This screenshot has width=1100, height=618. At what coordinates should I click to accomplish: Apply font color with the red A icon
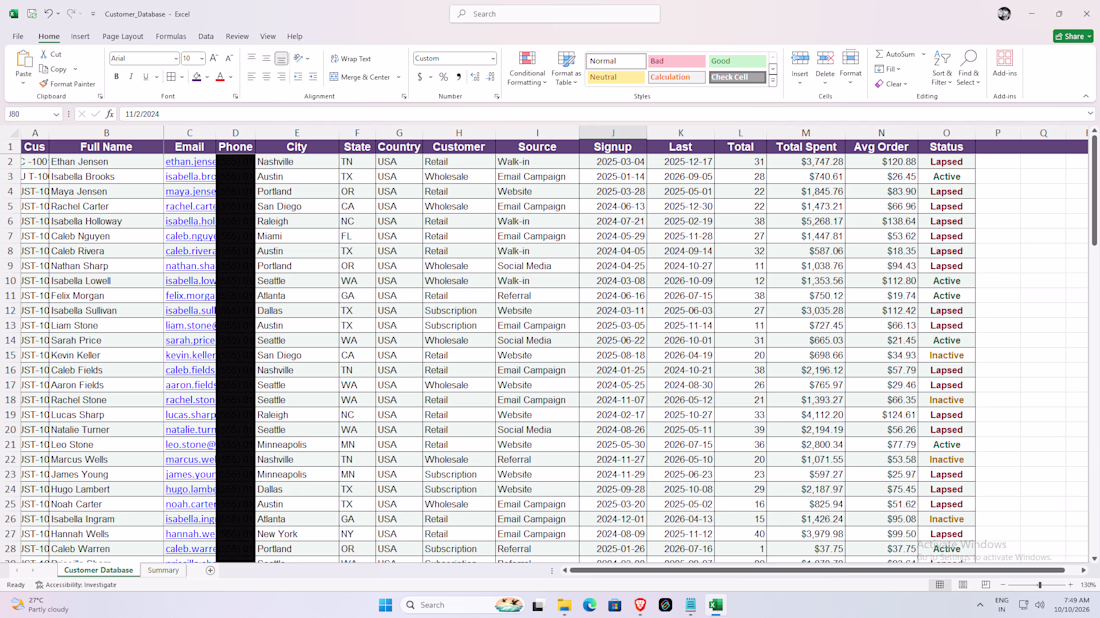coord(220,77)
